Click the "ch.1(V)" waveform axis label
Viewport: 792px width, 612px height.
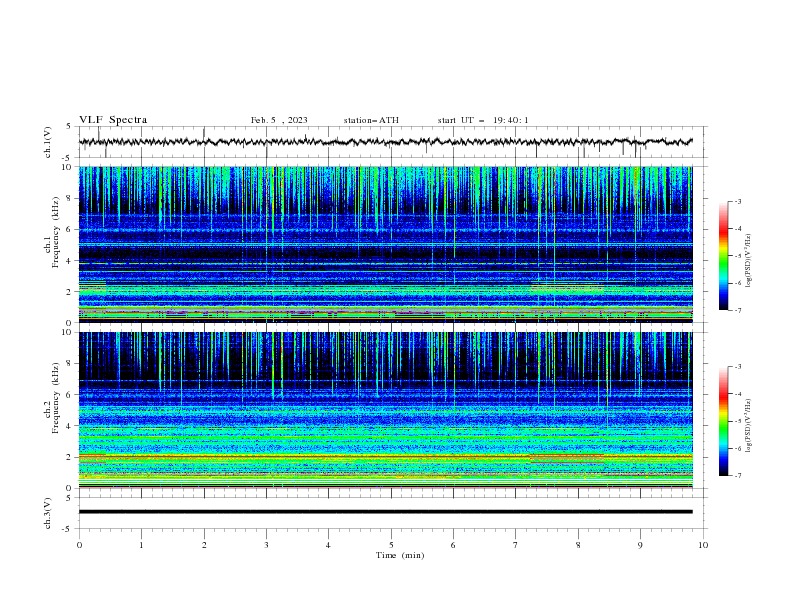[x=48, y=142]
